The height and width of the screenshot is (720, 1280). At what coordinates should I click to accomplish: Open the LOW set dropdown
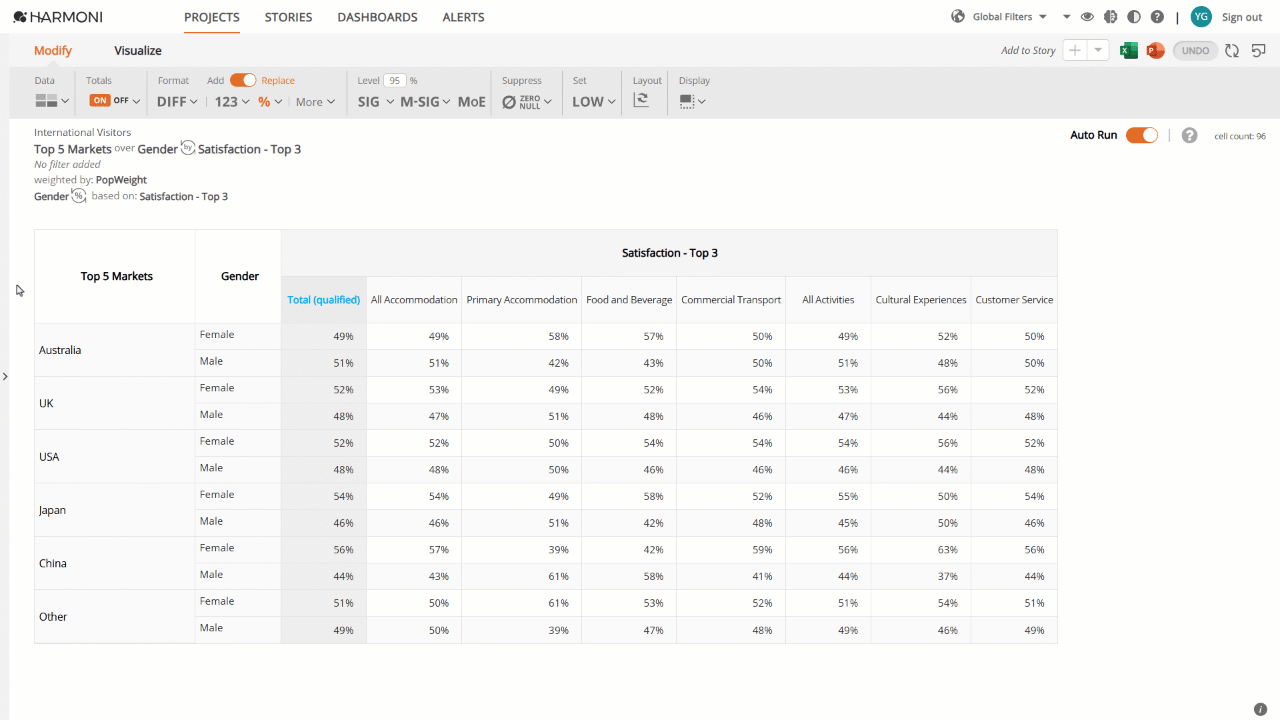(x=594, y=102)
